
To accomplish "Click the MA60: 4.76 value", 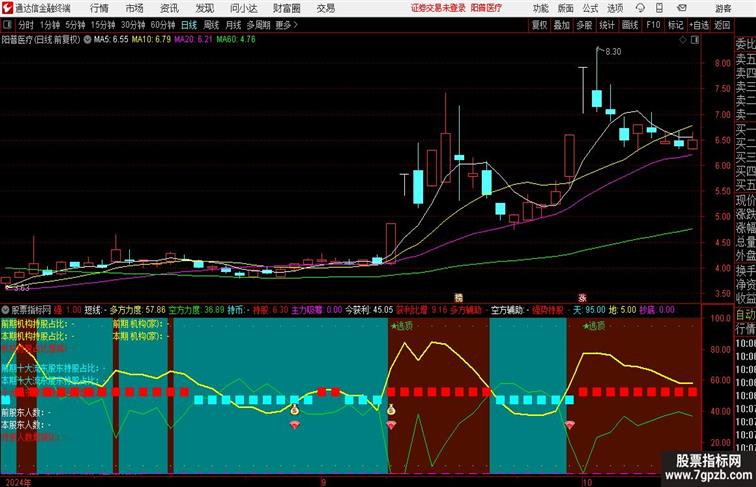I will [236, 40].
